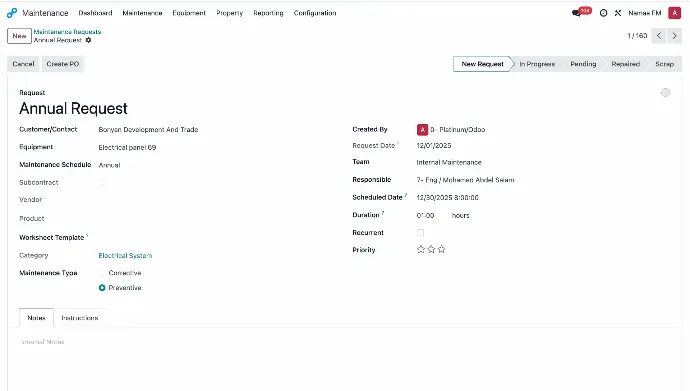Image resolution: width=690 pixels, height=391 pixels.
Task: Open the Maintenance top menu
Action: [x=142, y=13]
